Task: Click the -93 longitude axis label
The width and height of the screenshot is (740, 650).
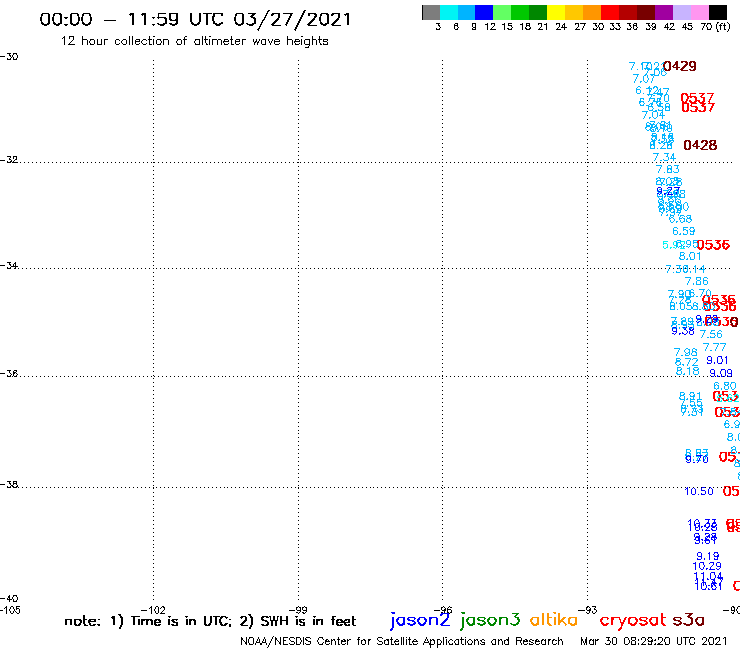Action: coord(588,610)
